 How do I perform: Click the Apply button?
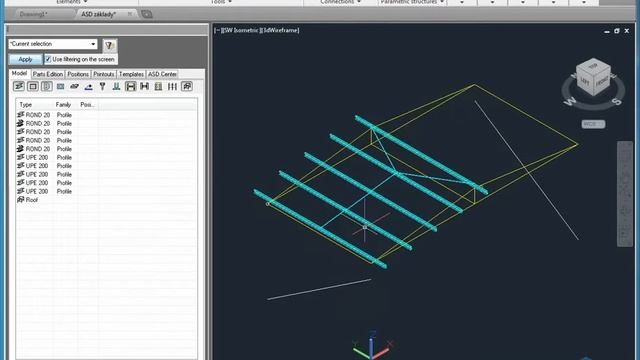click(x=25, y=59)
